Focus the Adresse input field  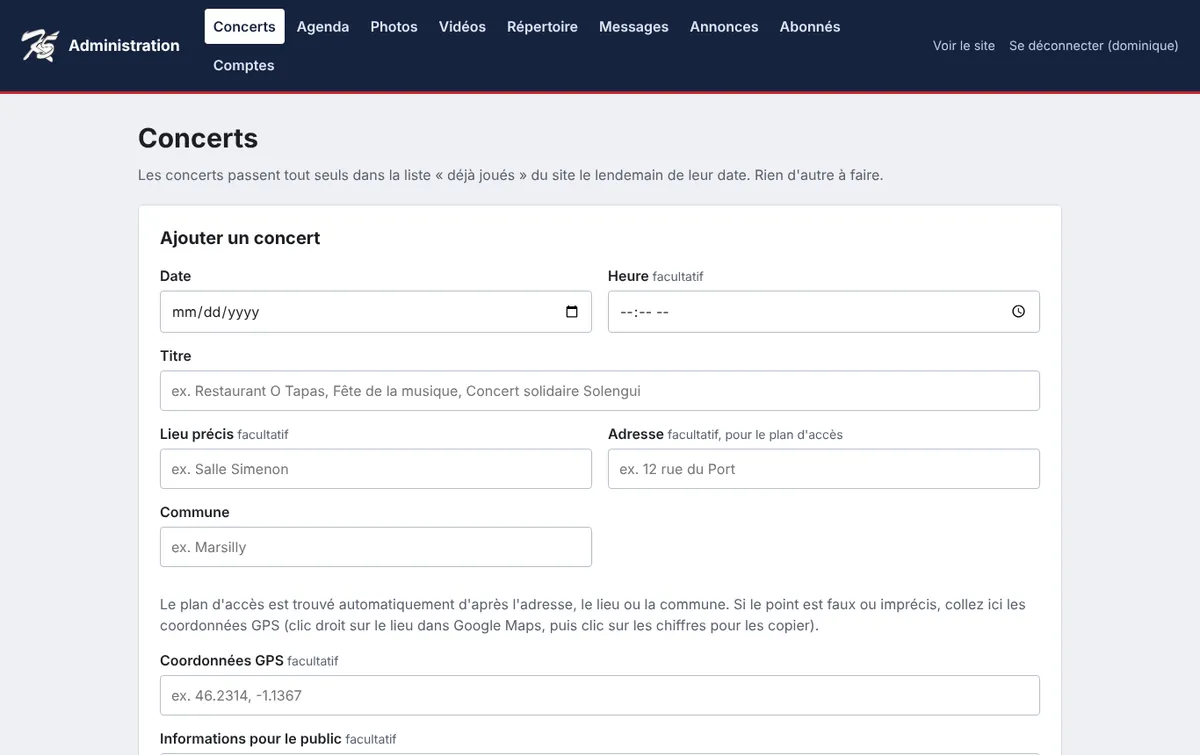tap(824, 469)
